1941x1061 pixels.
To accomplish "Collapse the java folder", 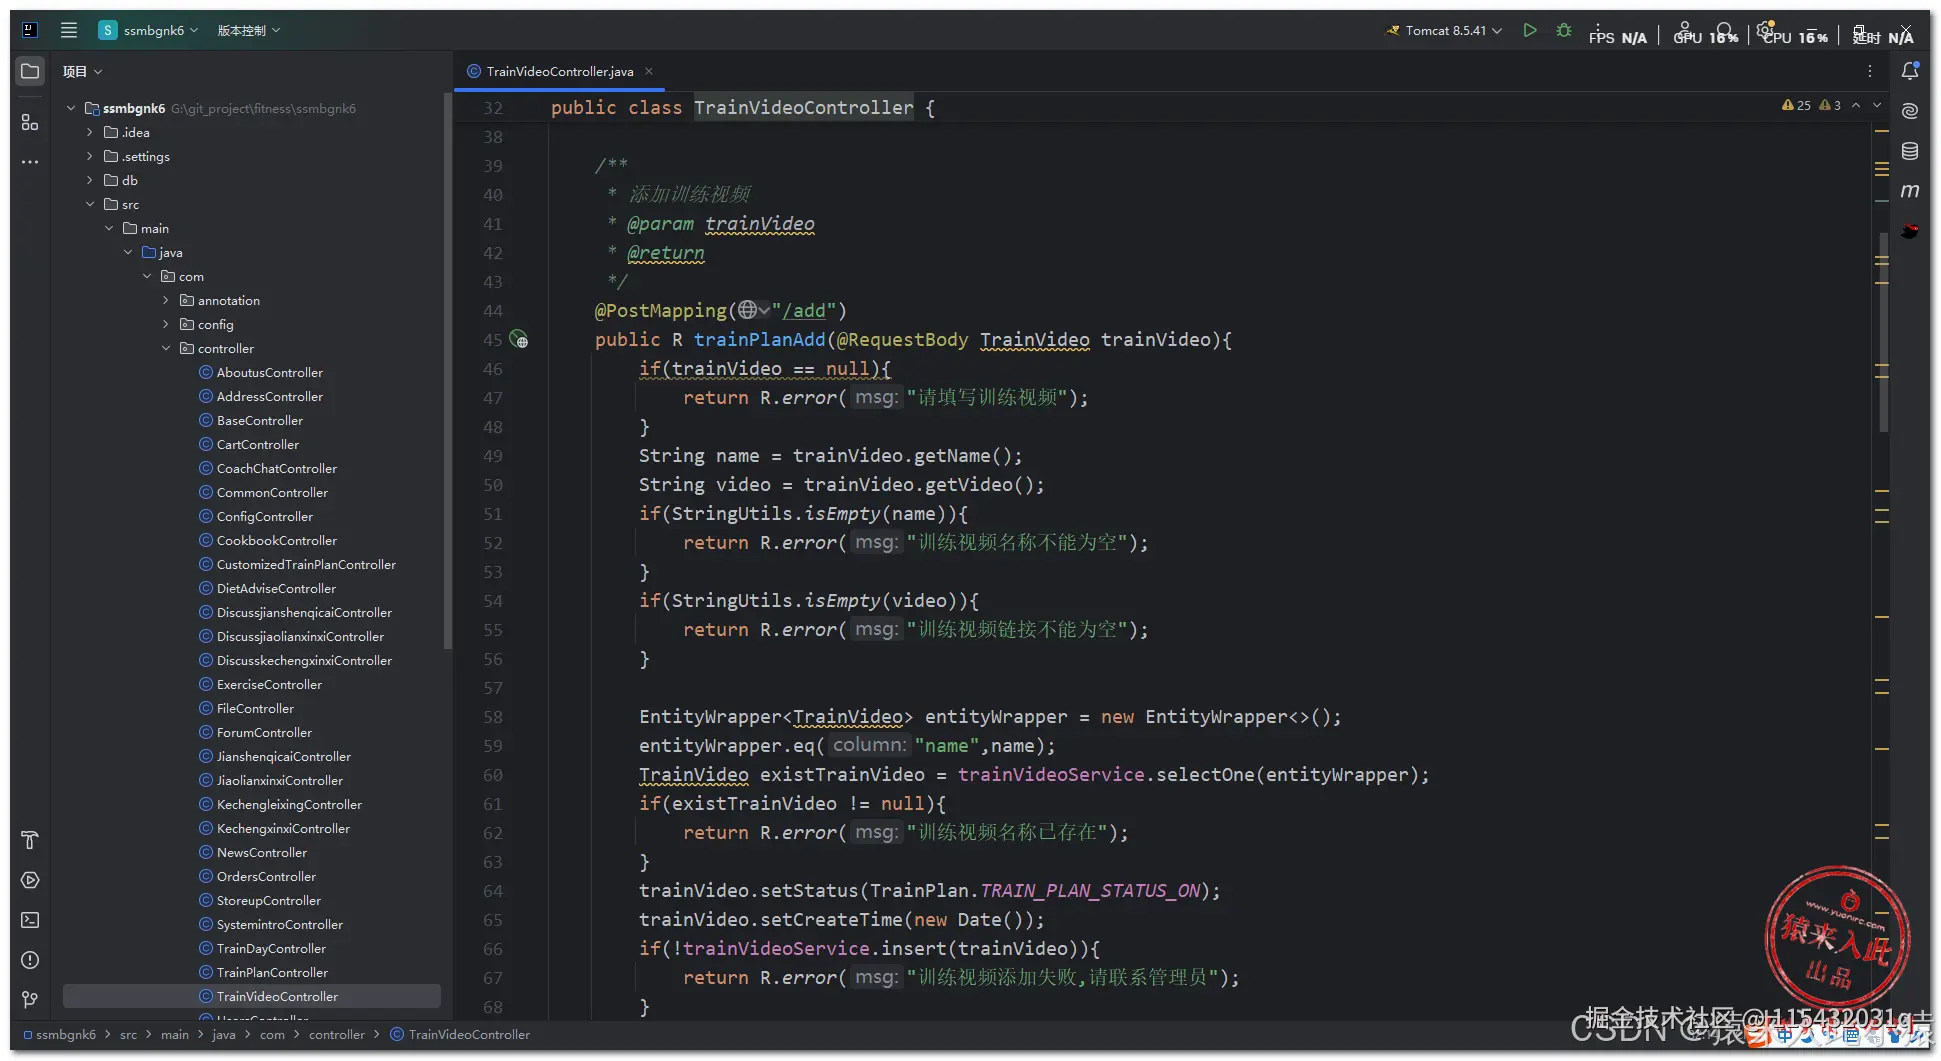I will [x=128, y=252].
